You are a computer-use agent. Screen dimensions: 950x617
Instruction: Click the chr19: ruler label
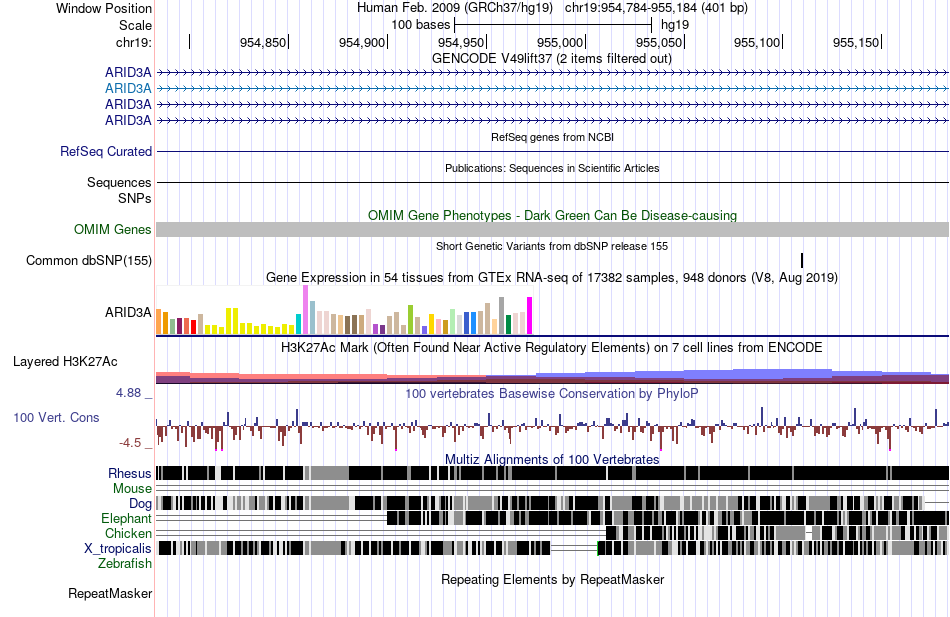133,42
